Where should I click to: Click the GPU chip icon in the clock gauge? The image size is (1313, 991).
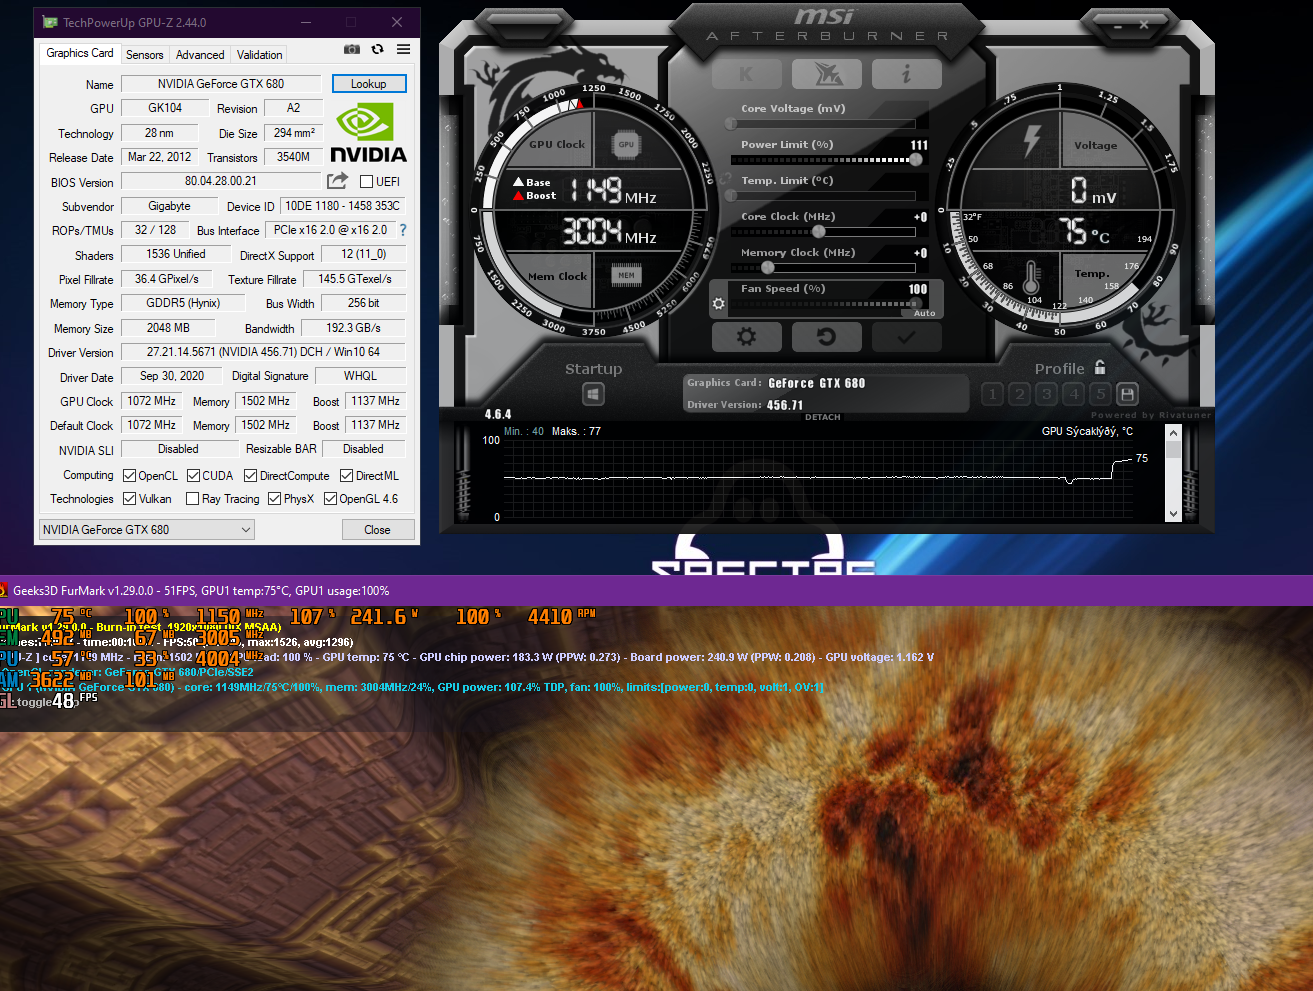626,144
